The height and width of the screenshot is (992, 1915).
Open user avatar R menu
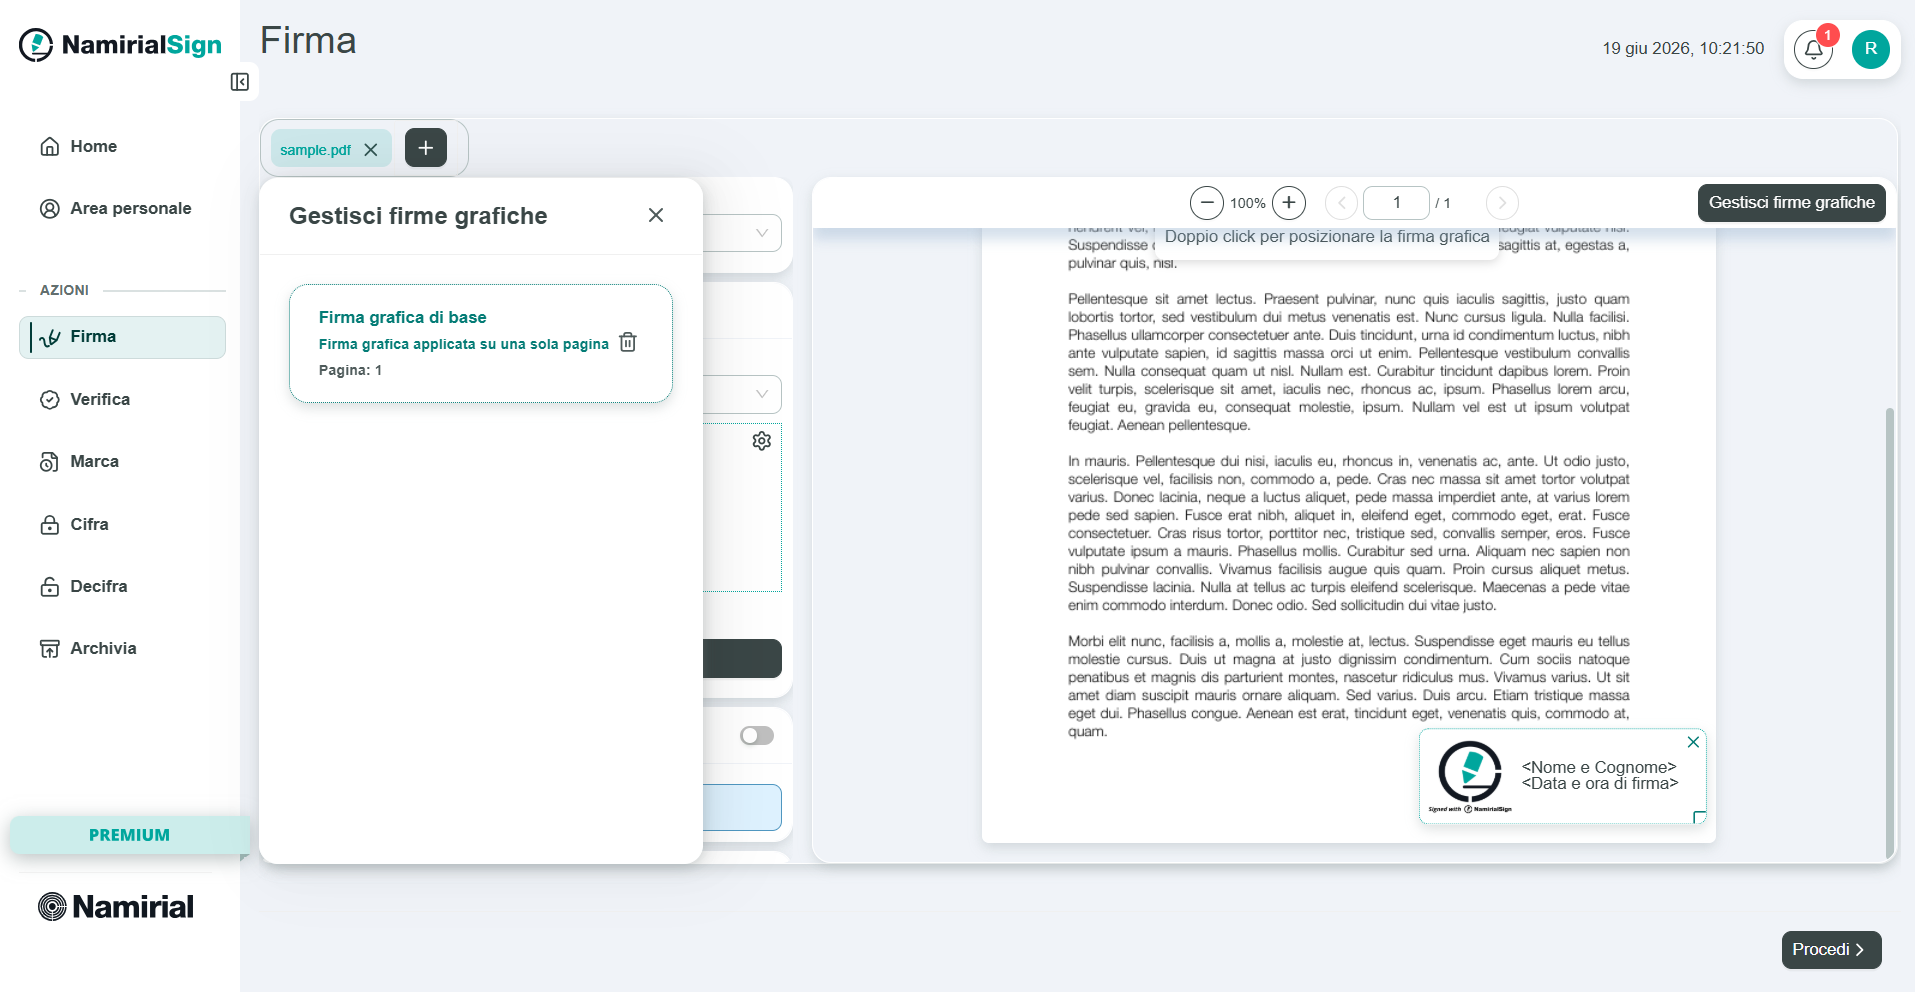(1870, 49)
